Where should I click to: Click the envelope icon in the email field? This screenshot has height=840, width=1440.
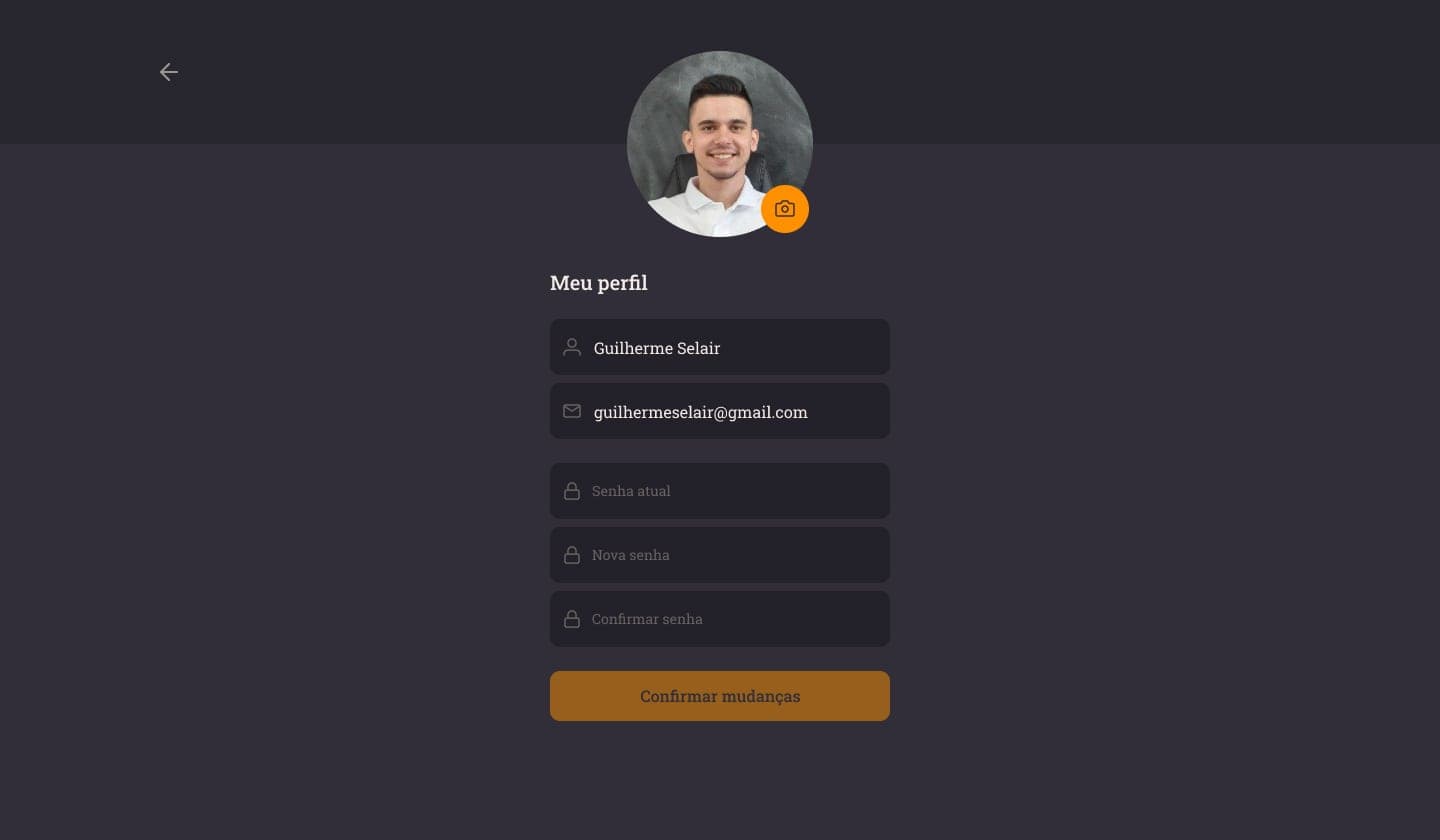click(x=572, y=411)
